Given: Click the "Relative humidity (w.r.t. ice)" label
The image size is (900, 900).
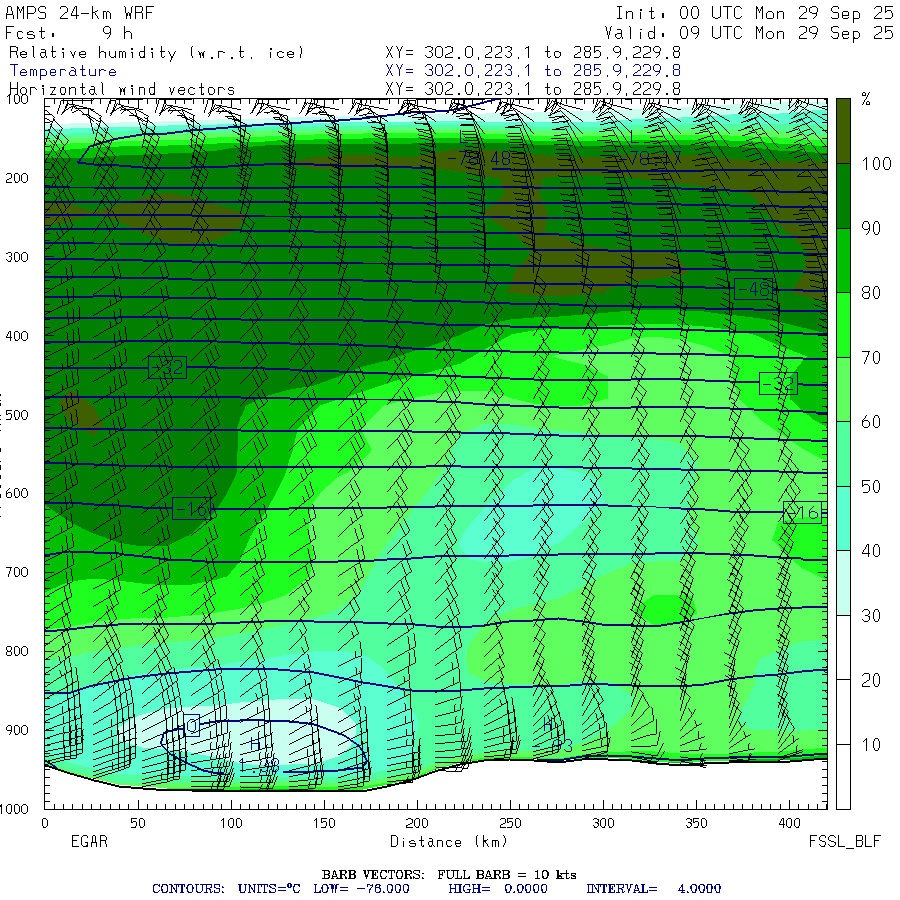Looking at the screenshot, I should (x=156, y=53).
